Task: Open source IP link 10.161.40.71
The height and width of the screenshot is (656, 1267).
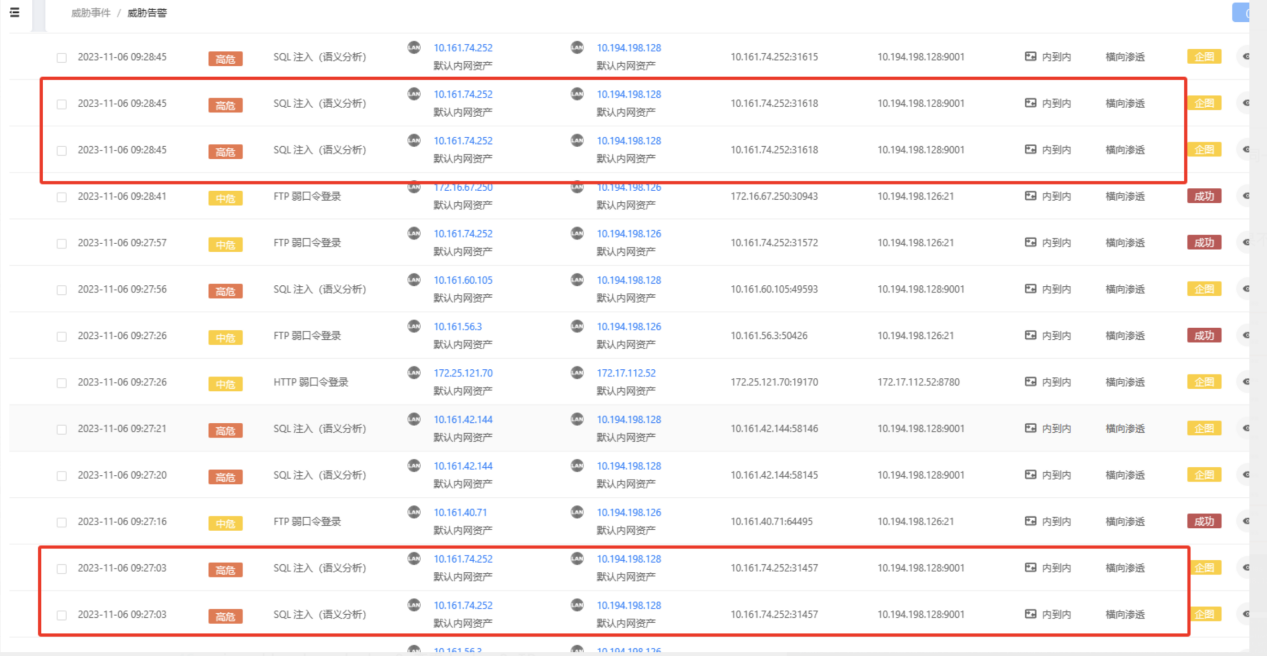Action: [460, 512]
